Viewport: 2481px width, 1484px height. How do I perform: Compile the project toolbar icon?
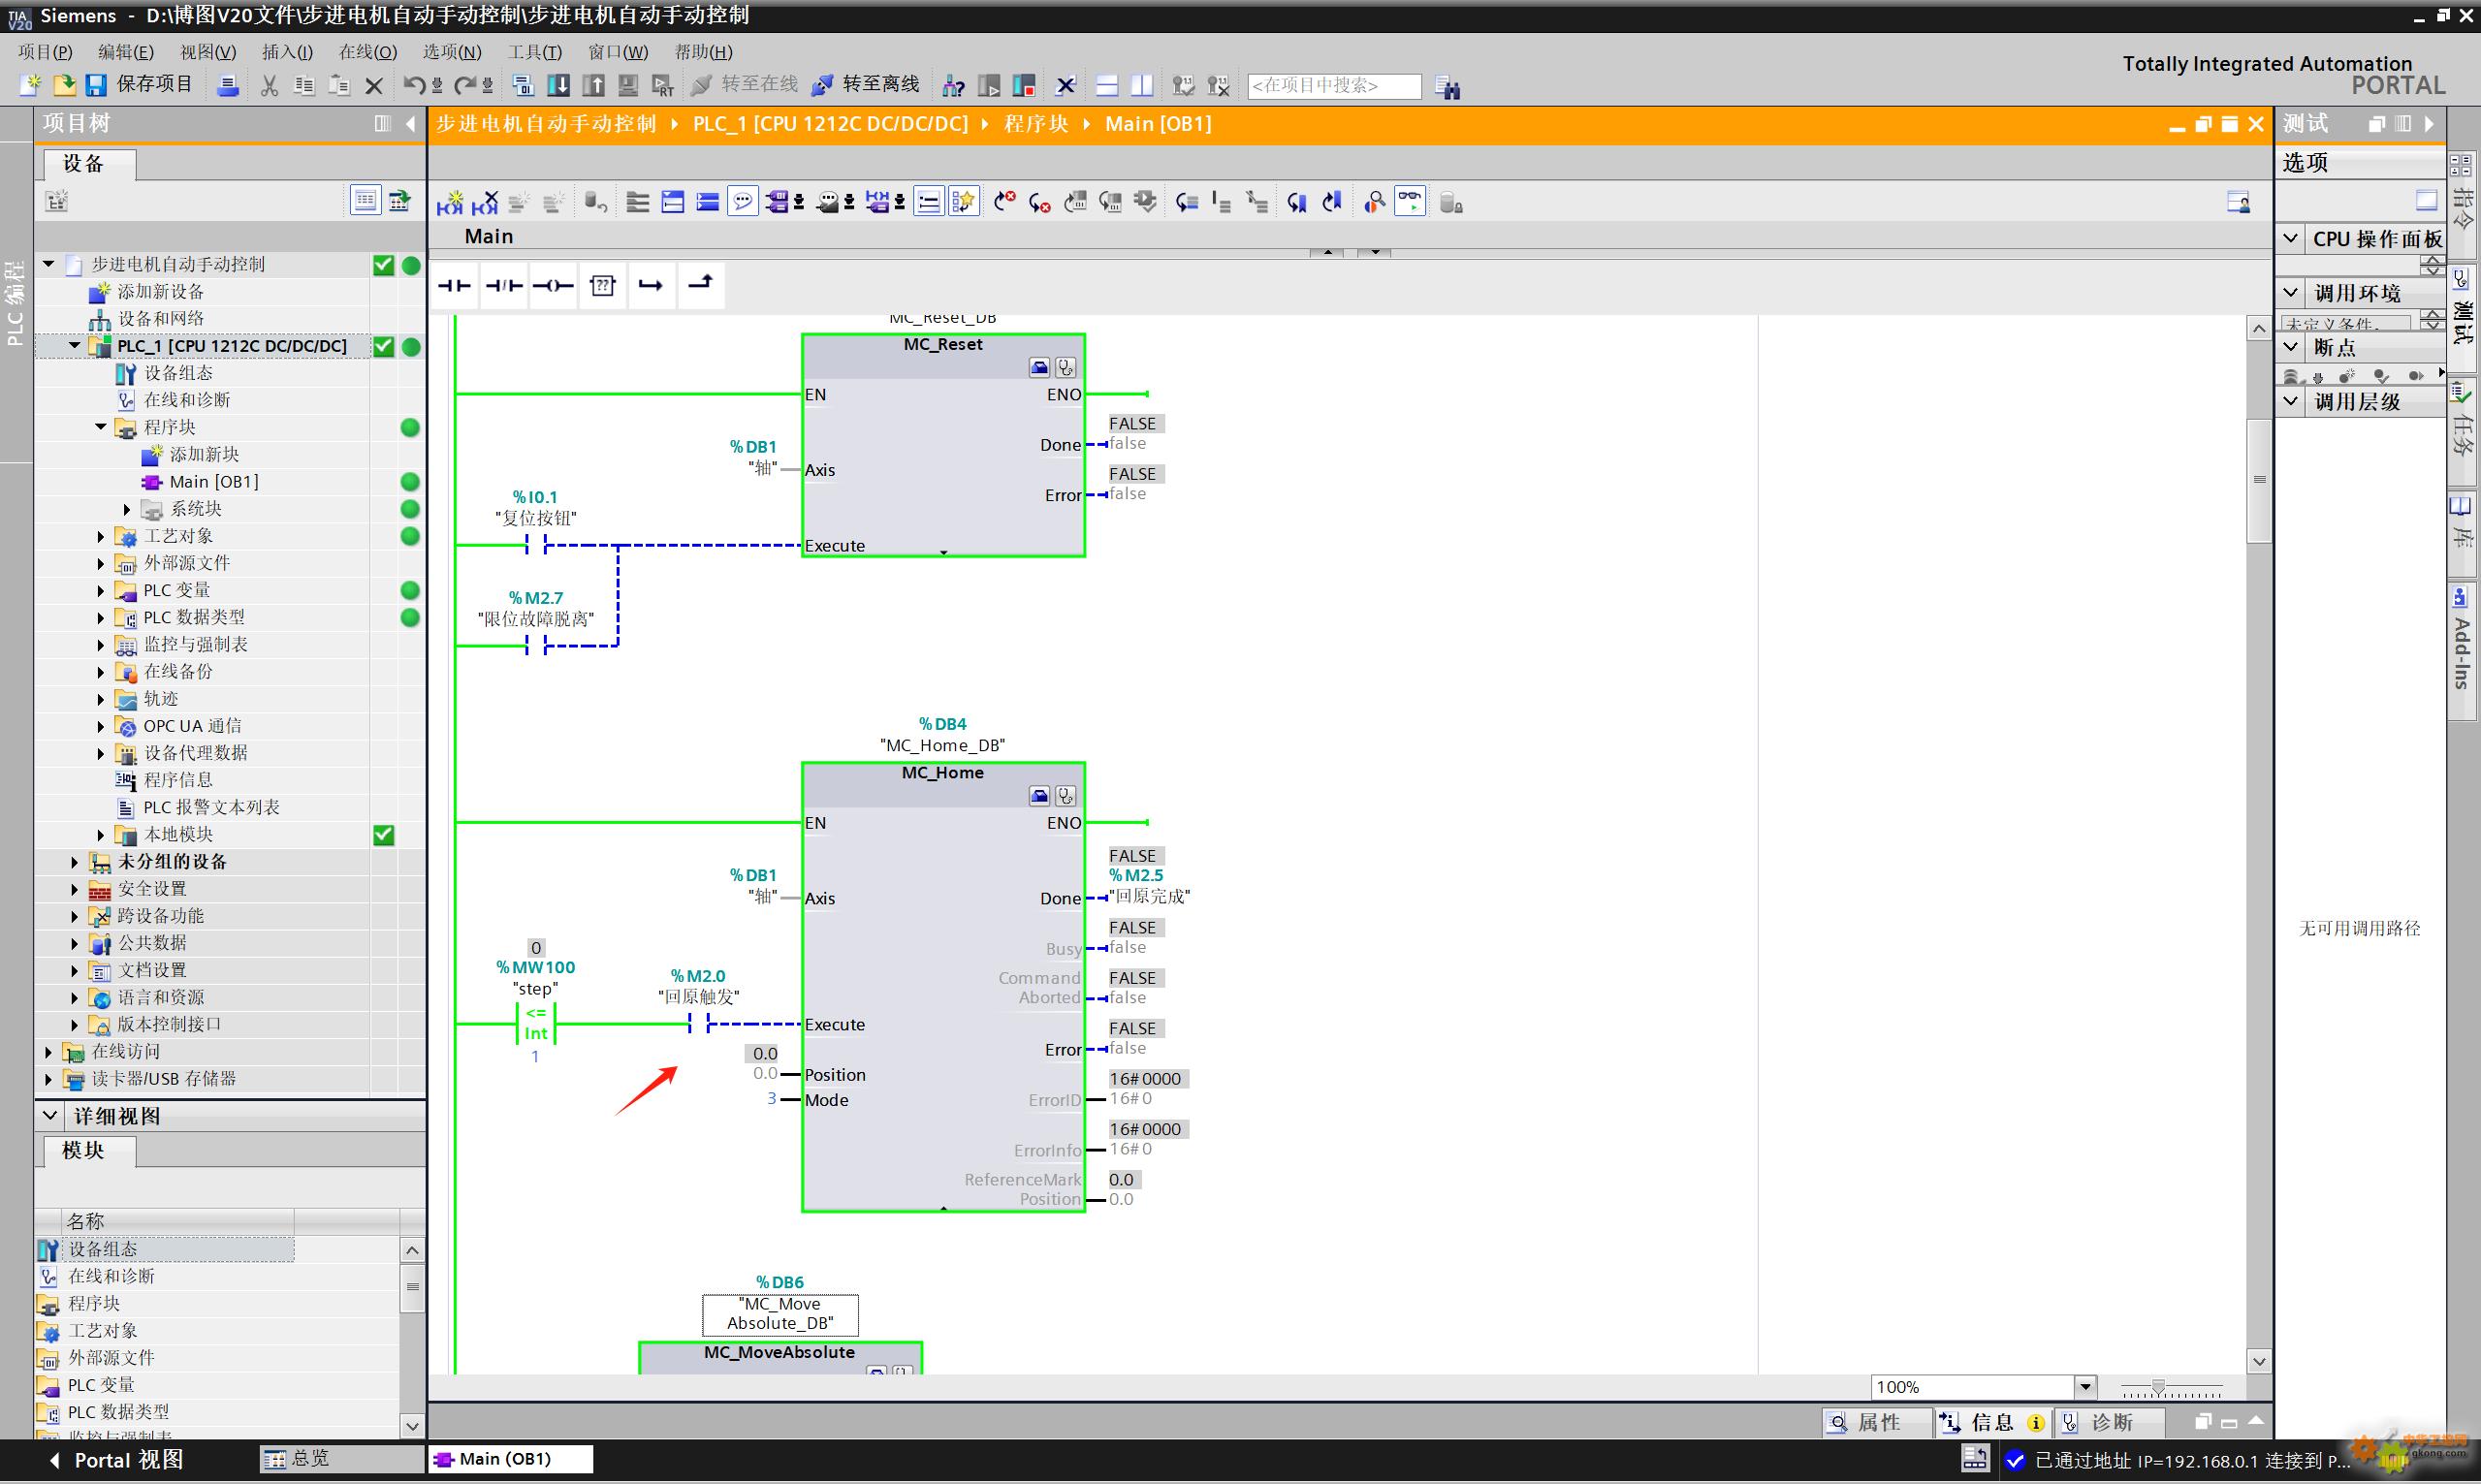pyautogui.click(x=523, y=86)
